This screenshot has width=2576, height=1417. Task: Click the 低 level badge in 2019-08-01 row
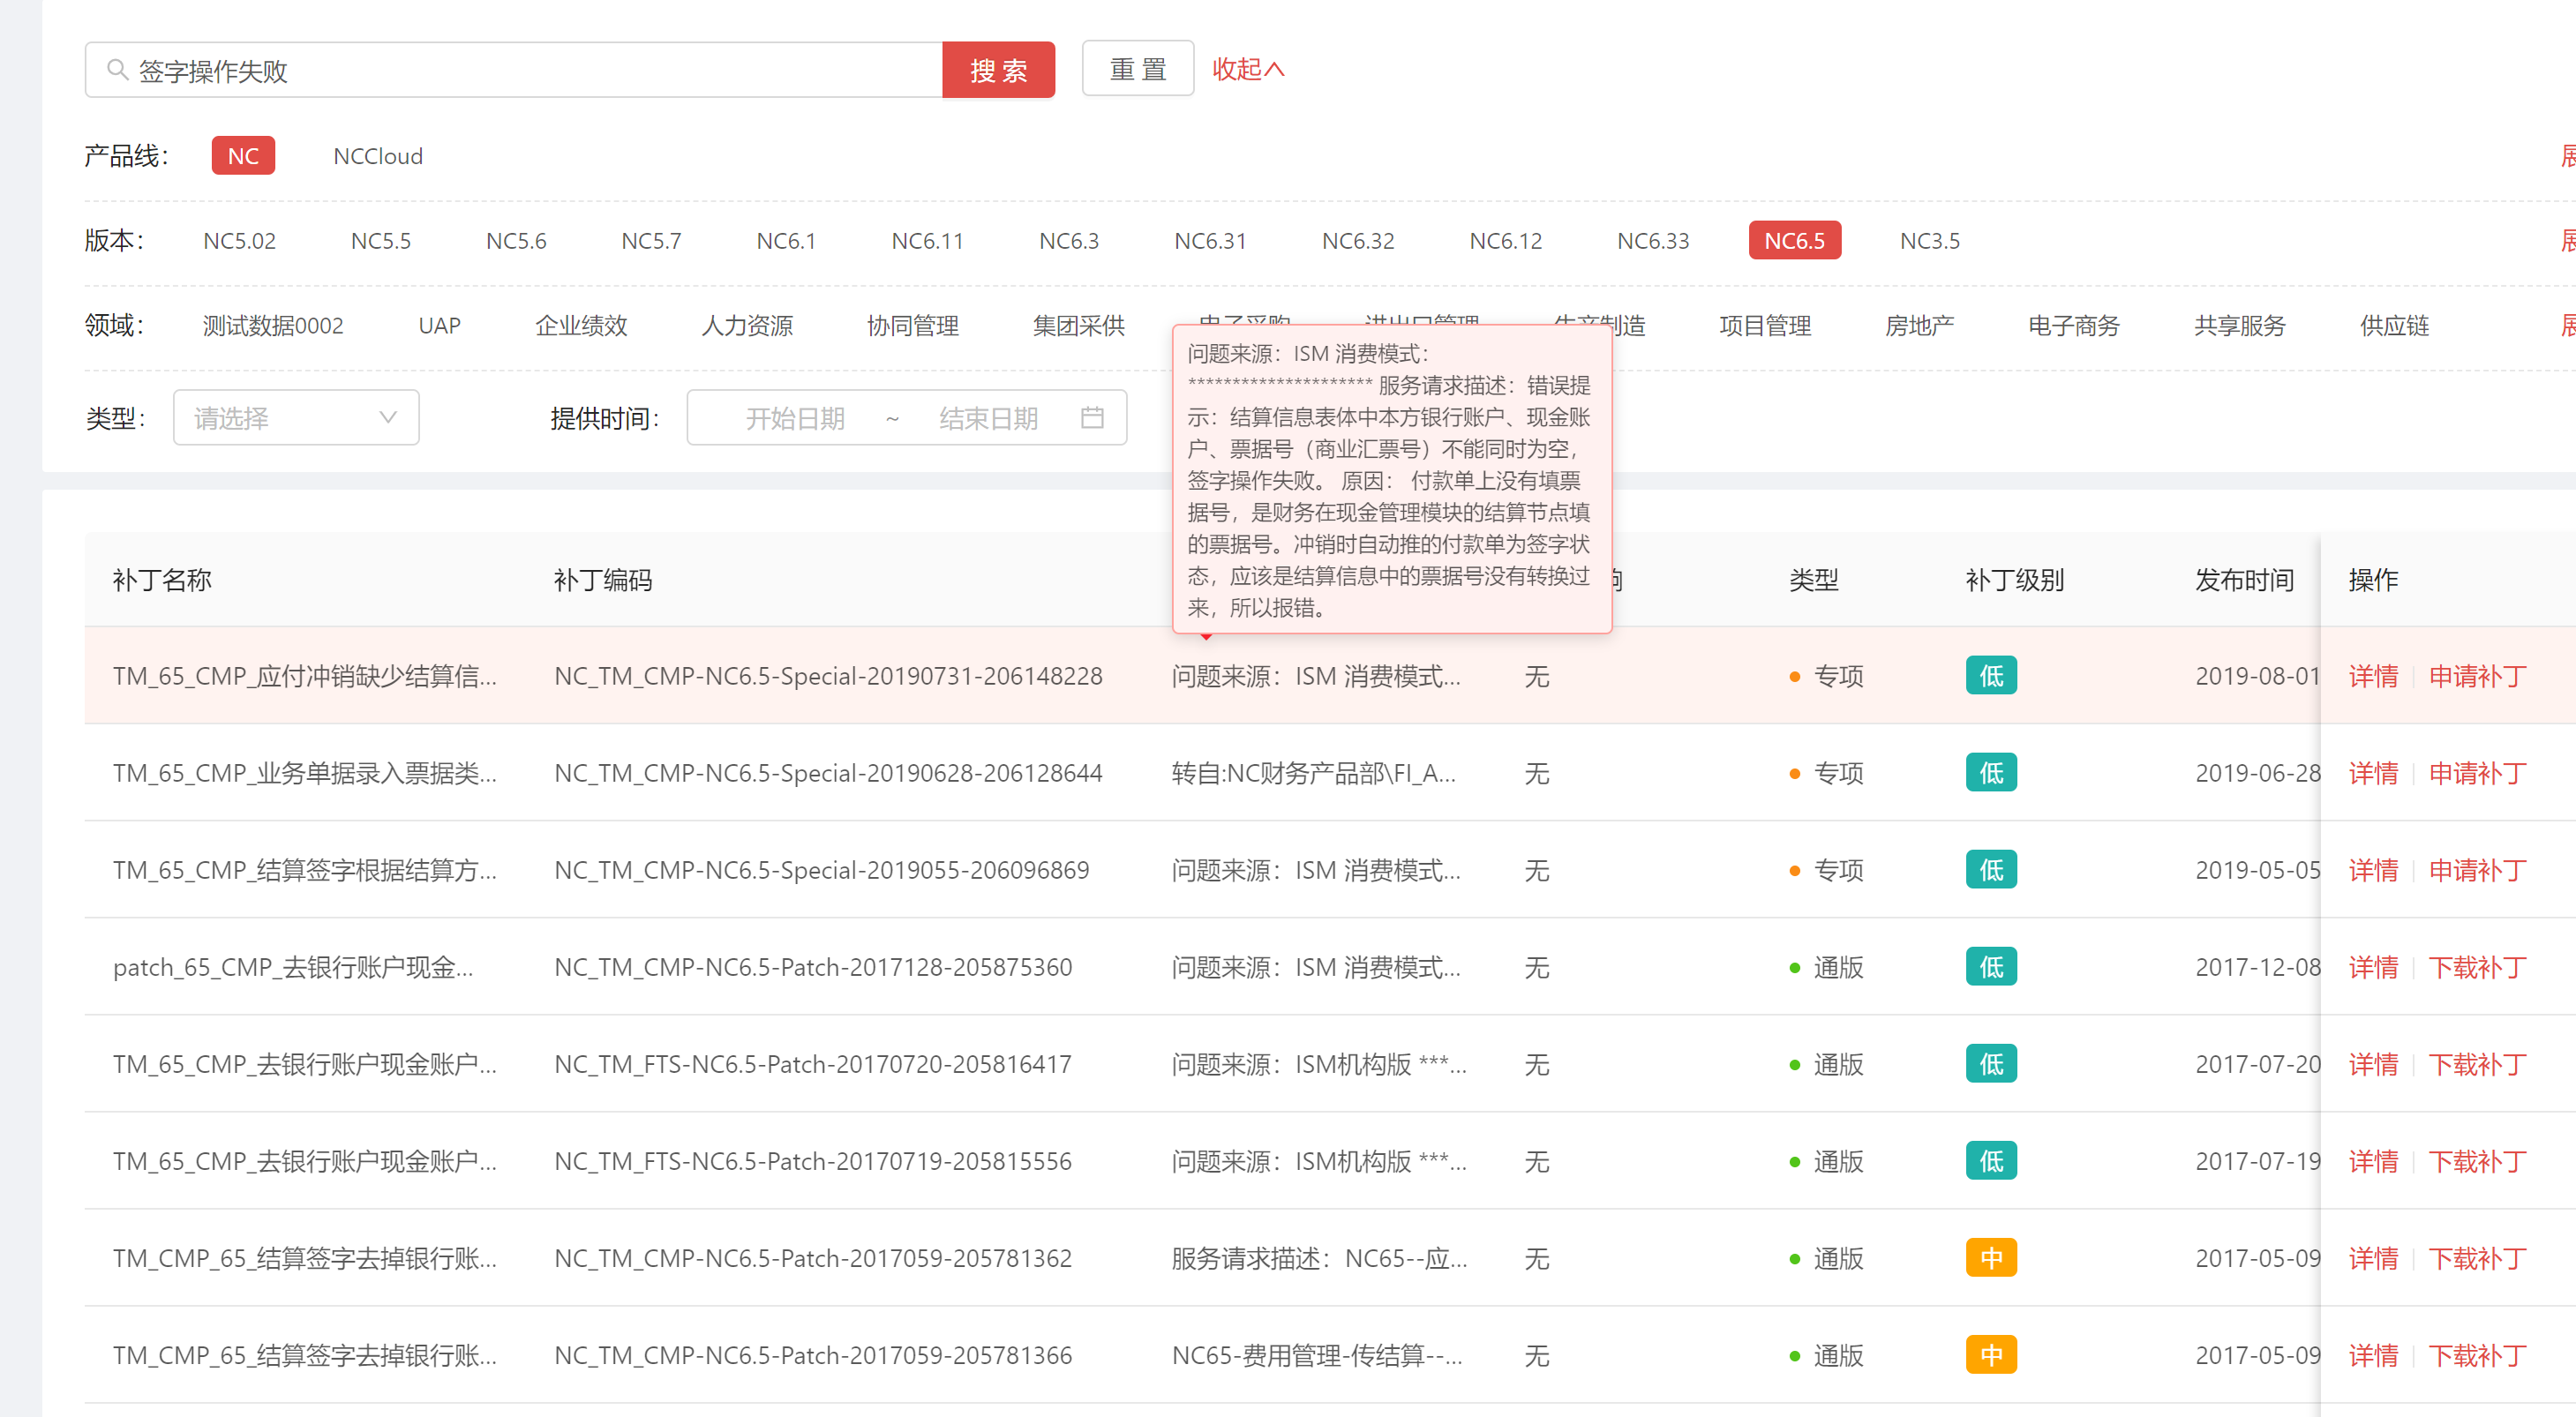(1991, 676)
